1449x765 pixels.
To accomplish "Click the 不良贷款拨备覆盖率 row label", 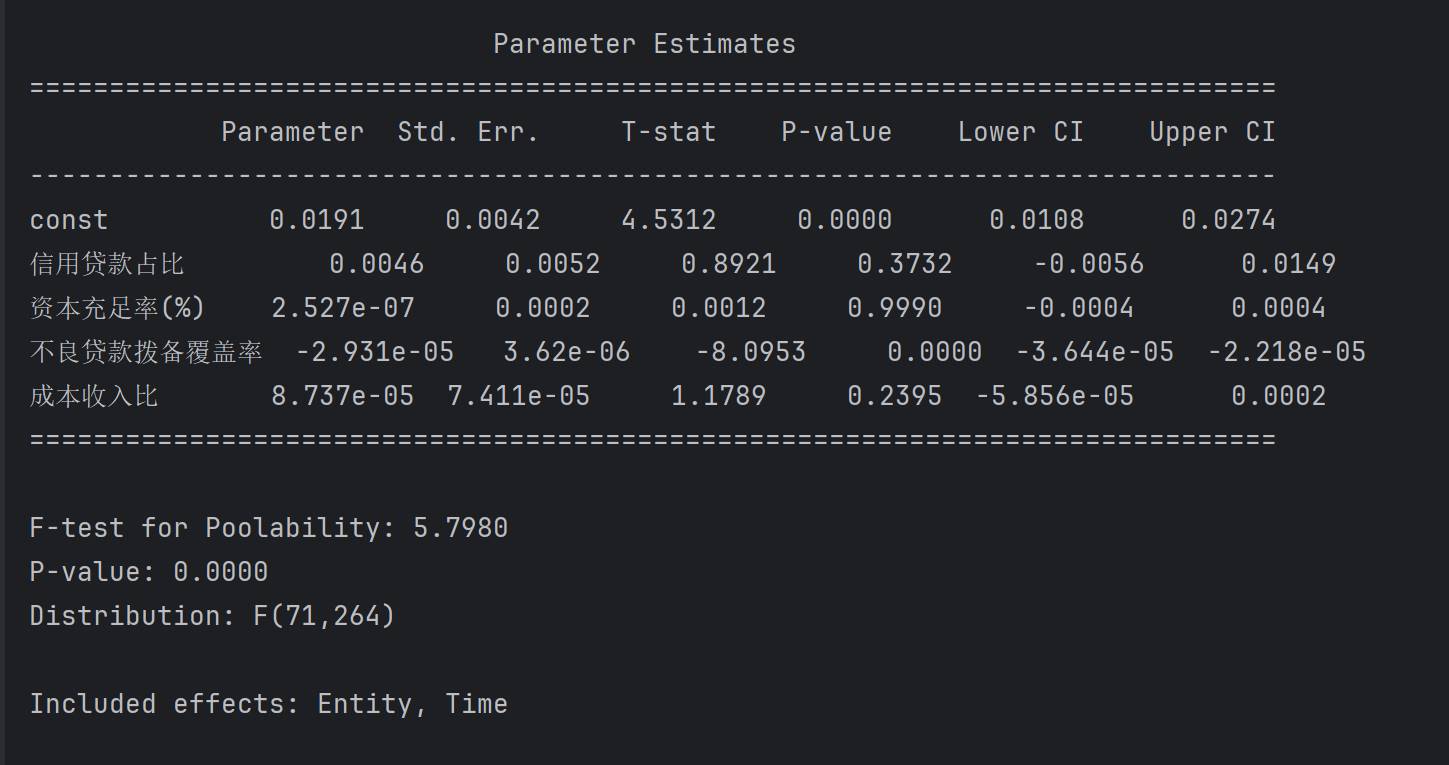I will [x=146, y=352].
